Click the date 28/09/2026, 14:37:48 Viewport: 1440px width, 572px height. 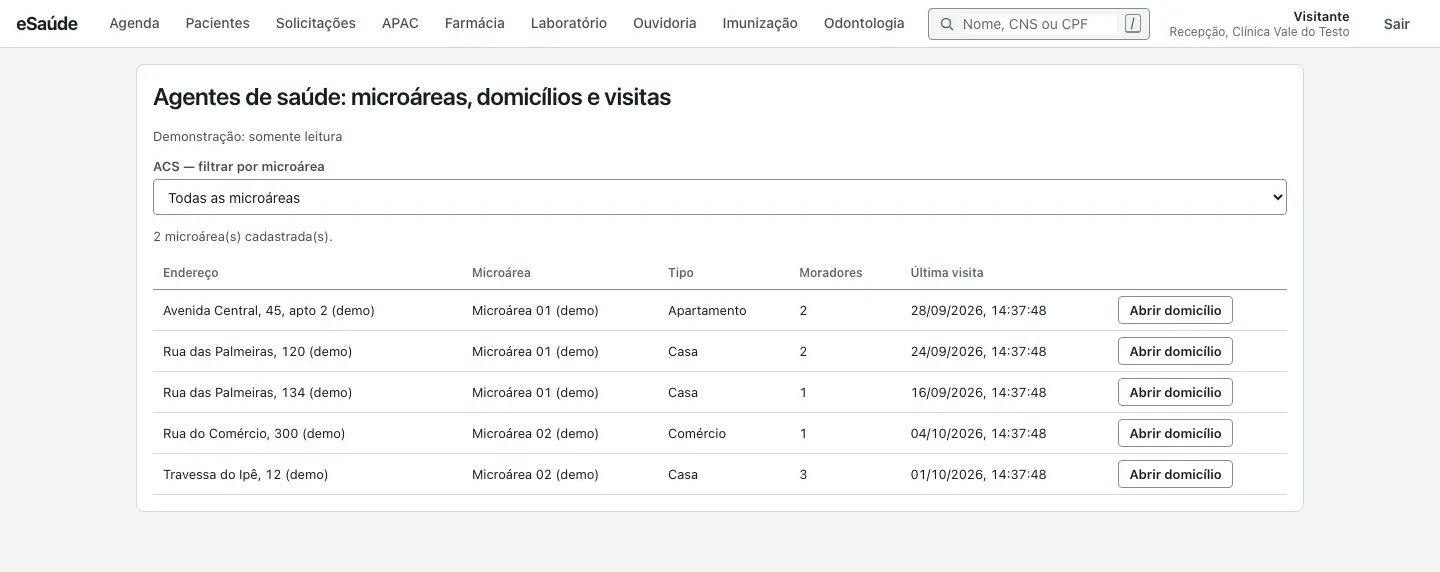[x=979, y=310]
